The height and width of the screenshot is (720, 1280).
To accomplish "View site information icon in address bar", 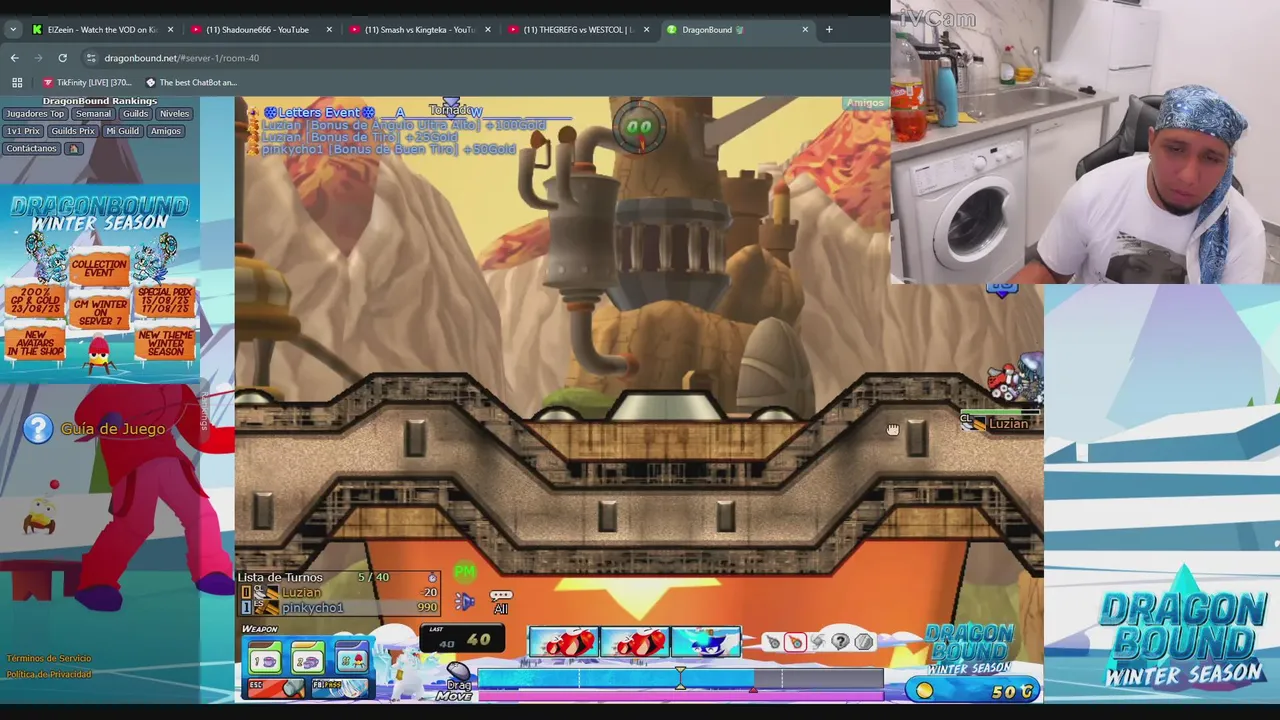I will tap(91, 58).
